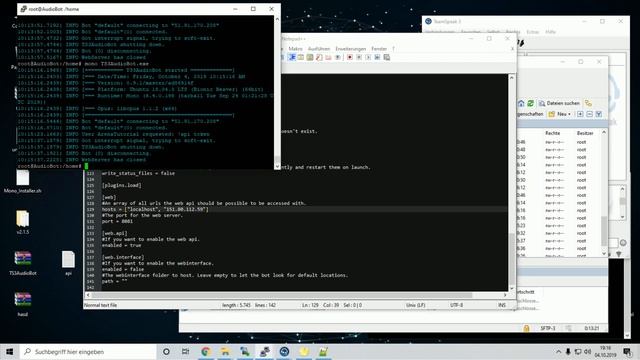Click the WinSCP green refresh icon
Viewport: 640px width, 360px height.
tap(530, 103)
